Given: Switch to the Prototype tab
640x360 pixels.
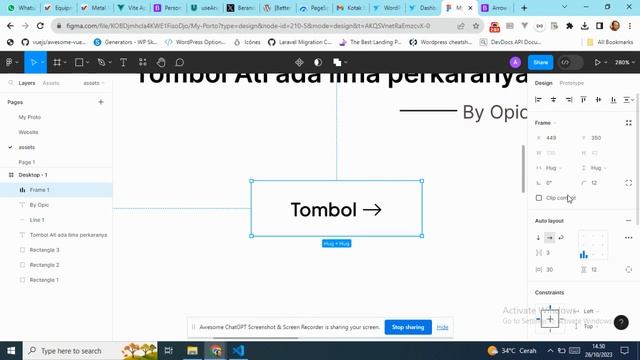Looking at the screenshot, I should click(x=571, y=83).
